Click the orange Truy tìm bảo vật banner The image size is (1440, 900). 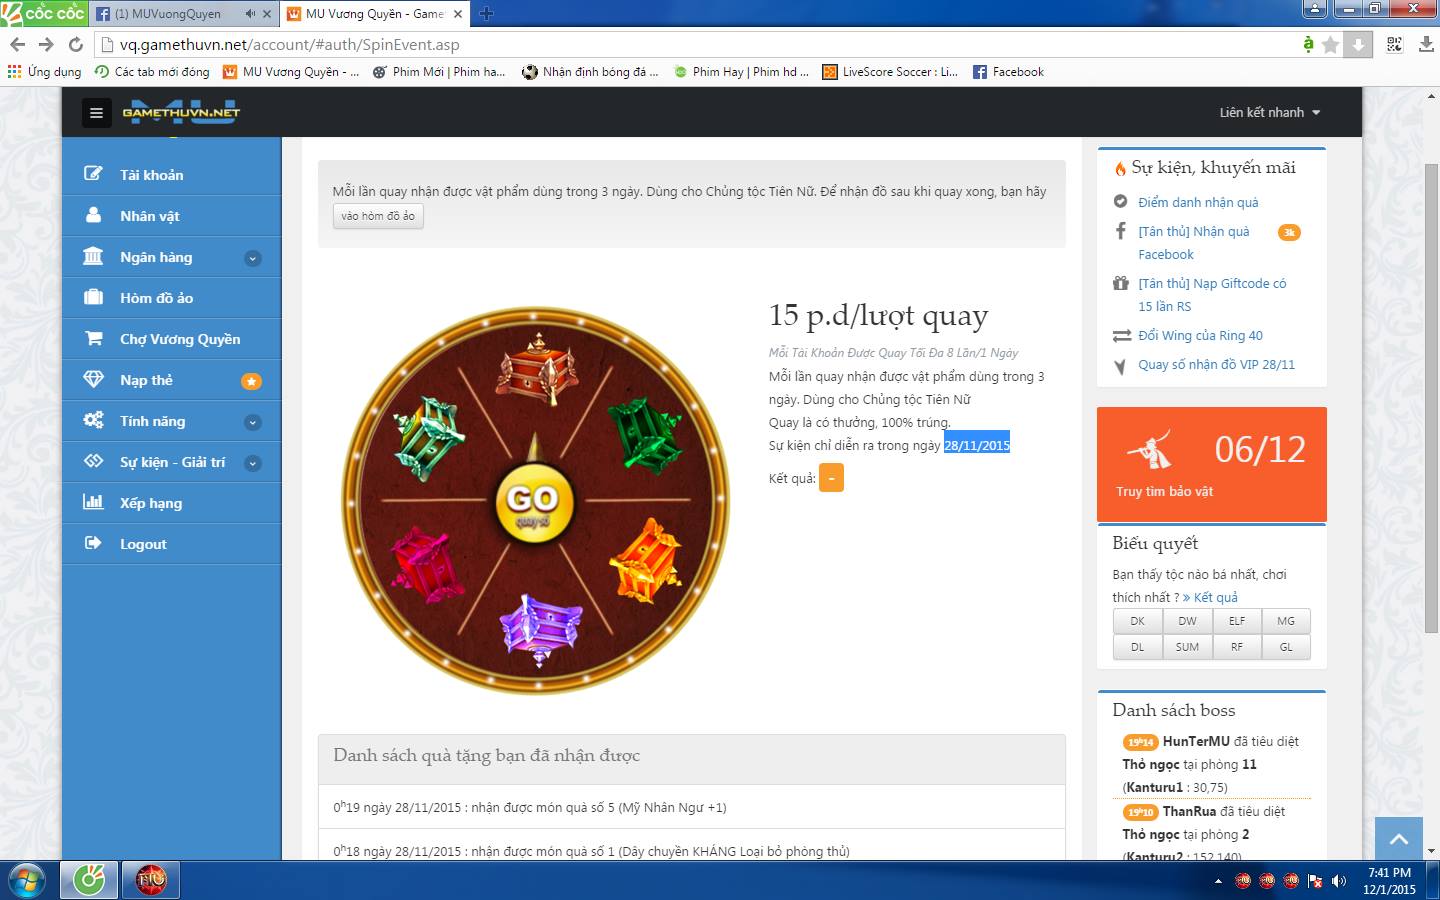tap(1211, 464)
